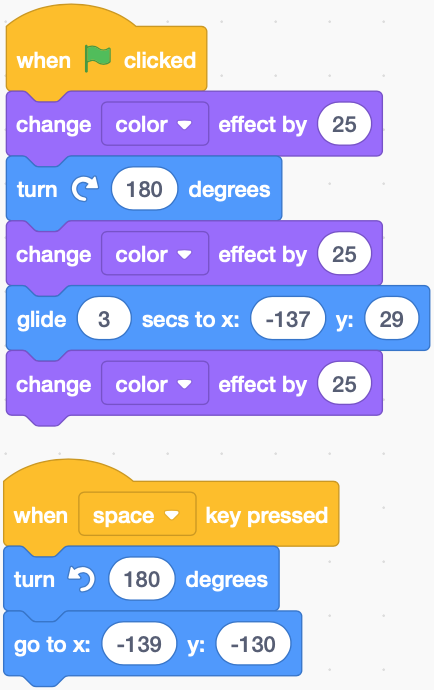The width and height of the screenshot is (434, 690).
Task: Open the third color effect dropdown
Action: pos(155,384)
